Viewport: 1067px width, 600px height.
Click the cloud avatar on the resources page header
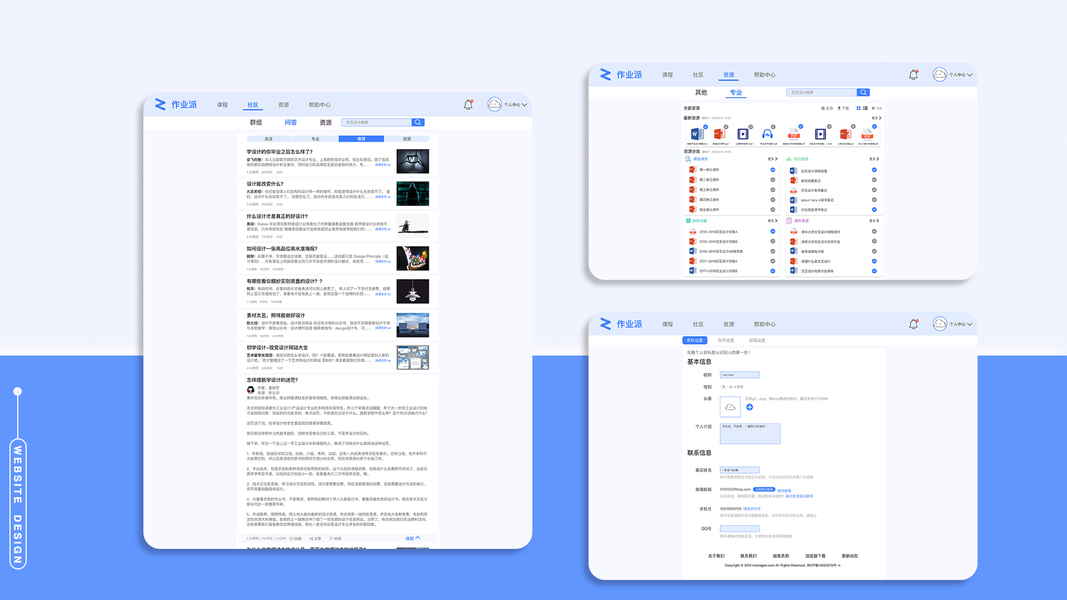point(940,74)
